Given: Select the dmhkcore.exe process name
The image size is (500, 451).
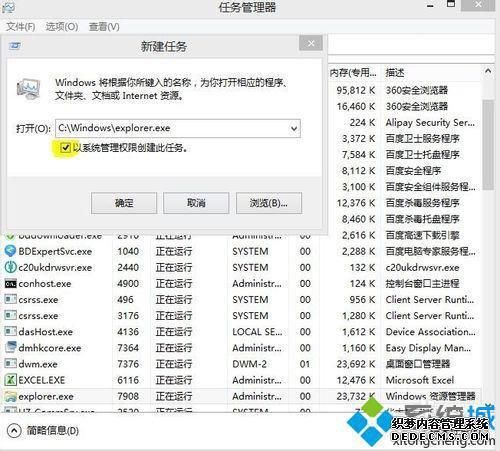Looking at the screenshot, I should point(50,348).
